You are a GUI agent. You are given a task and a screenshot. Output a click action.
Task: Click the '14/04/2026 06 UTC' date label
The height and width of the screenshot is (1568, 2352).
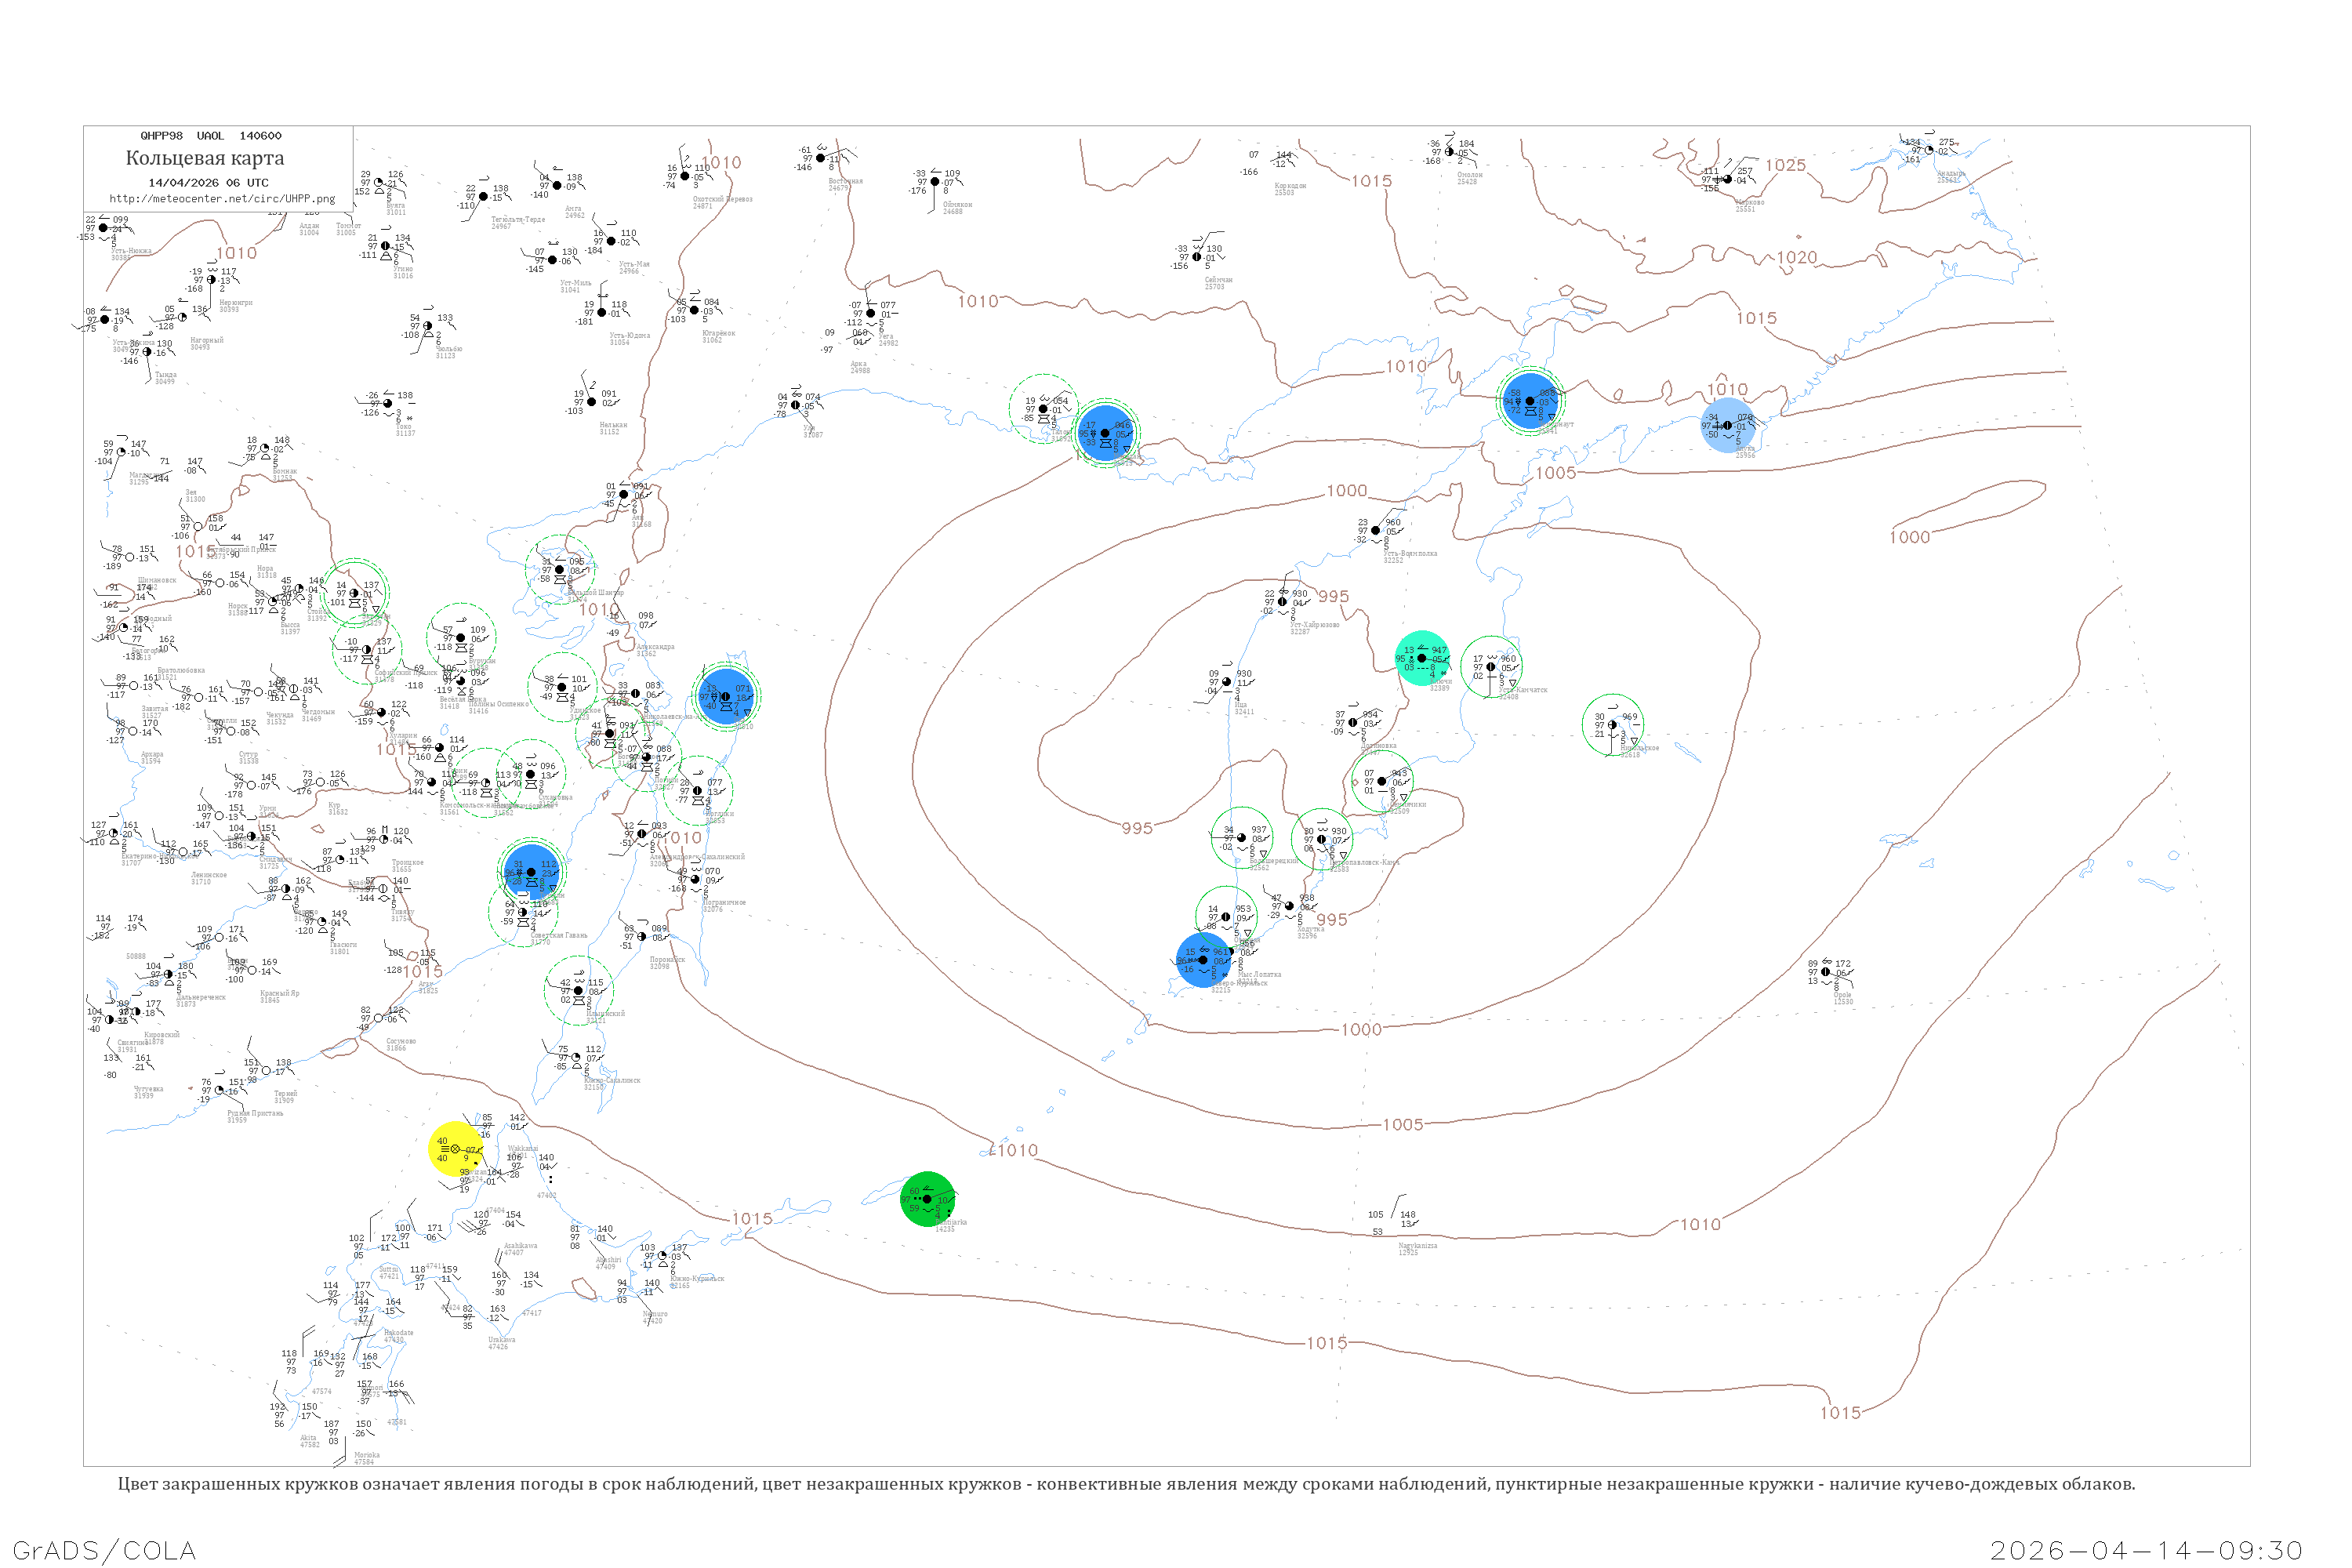tap(208, 182)
